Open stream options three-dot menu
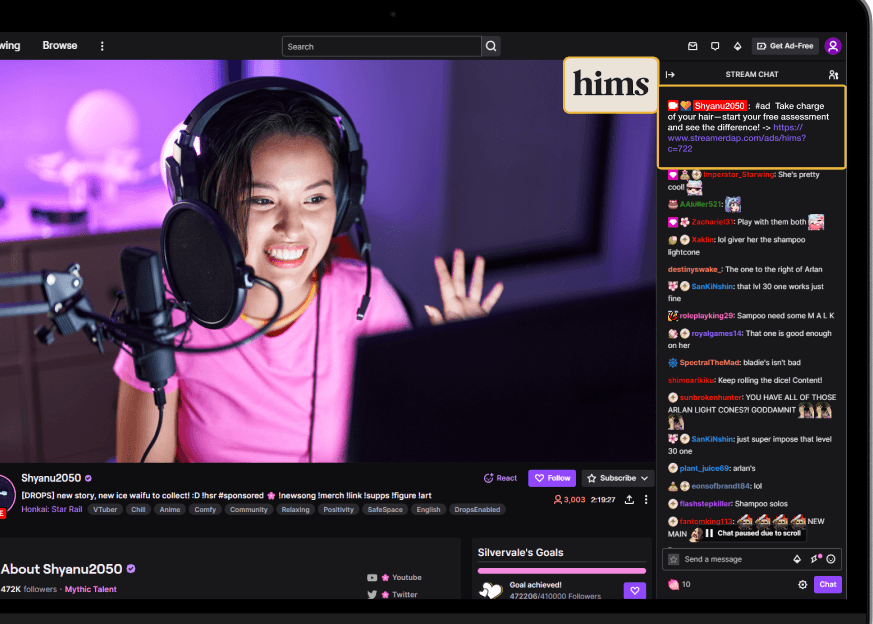Screen dimensions: 873x624 646,500
